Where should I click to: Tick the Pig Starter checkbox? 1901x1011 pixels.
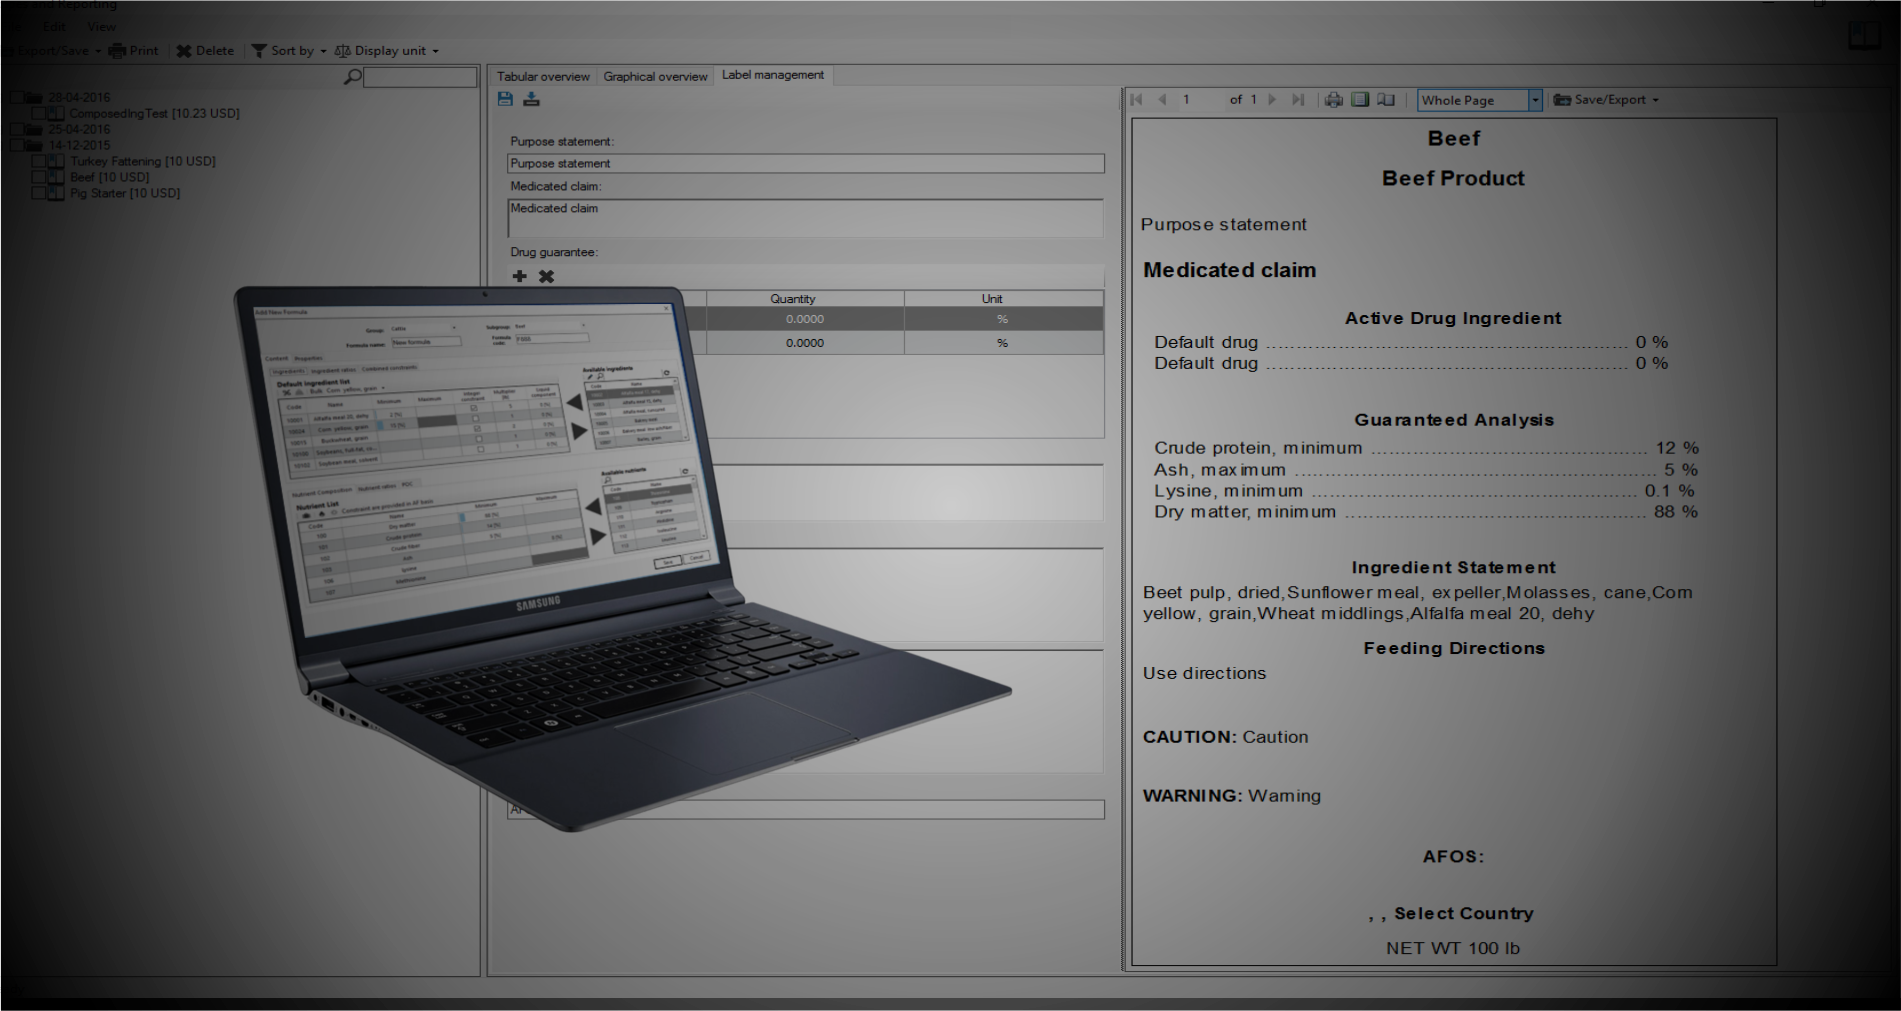[x=39, y=194]
